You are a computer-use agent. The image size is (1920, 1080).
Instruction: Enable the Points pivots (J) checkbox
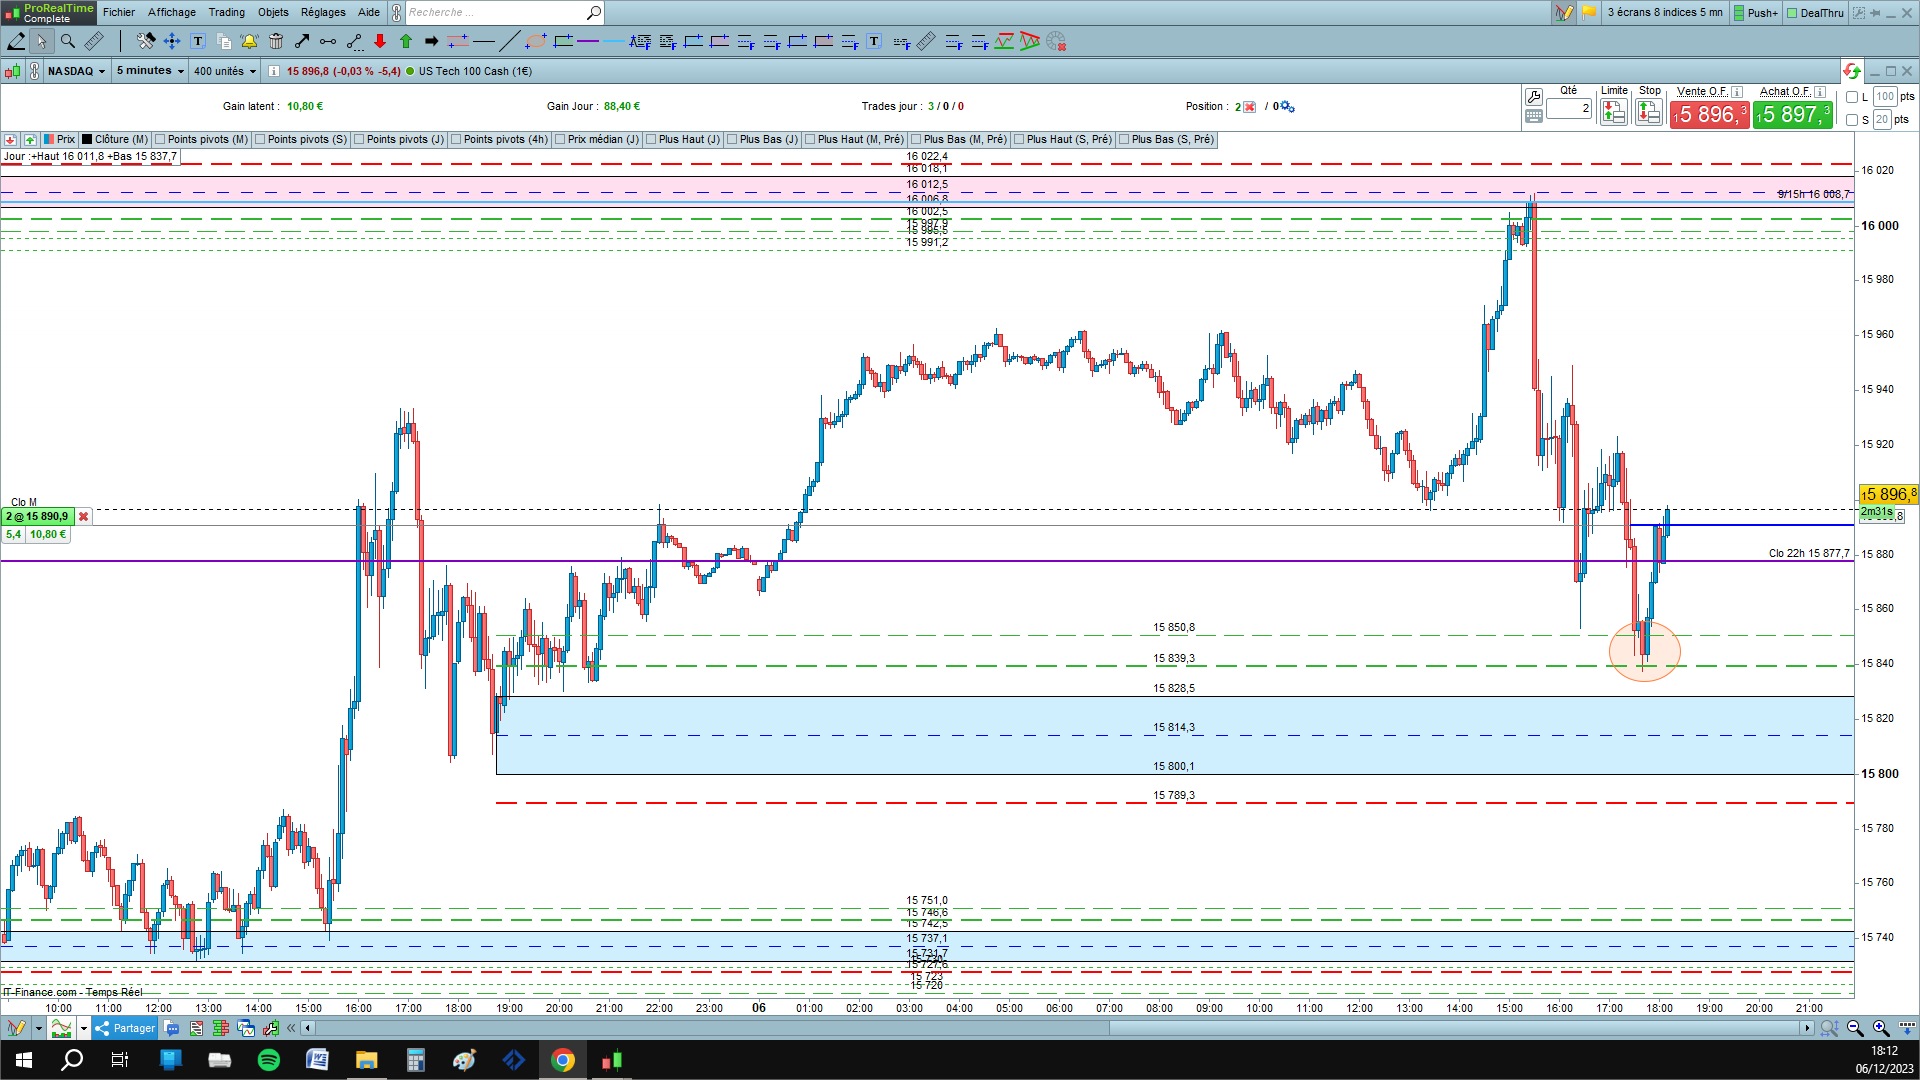(x=359, y=140)
